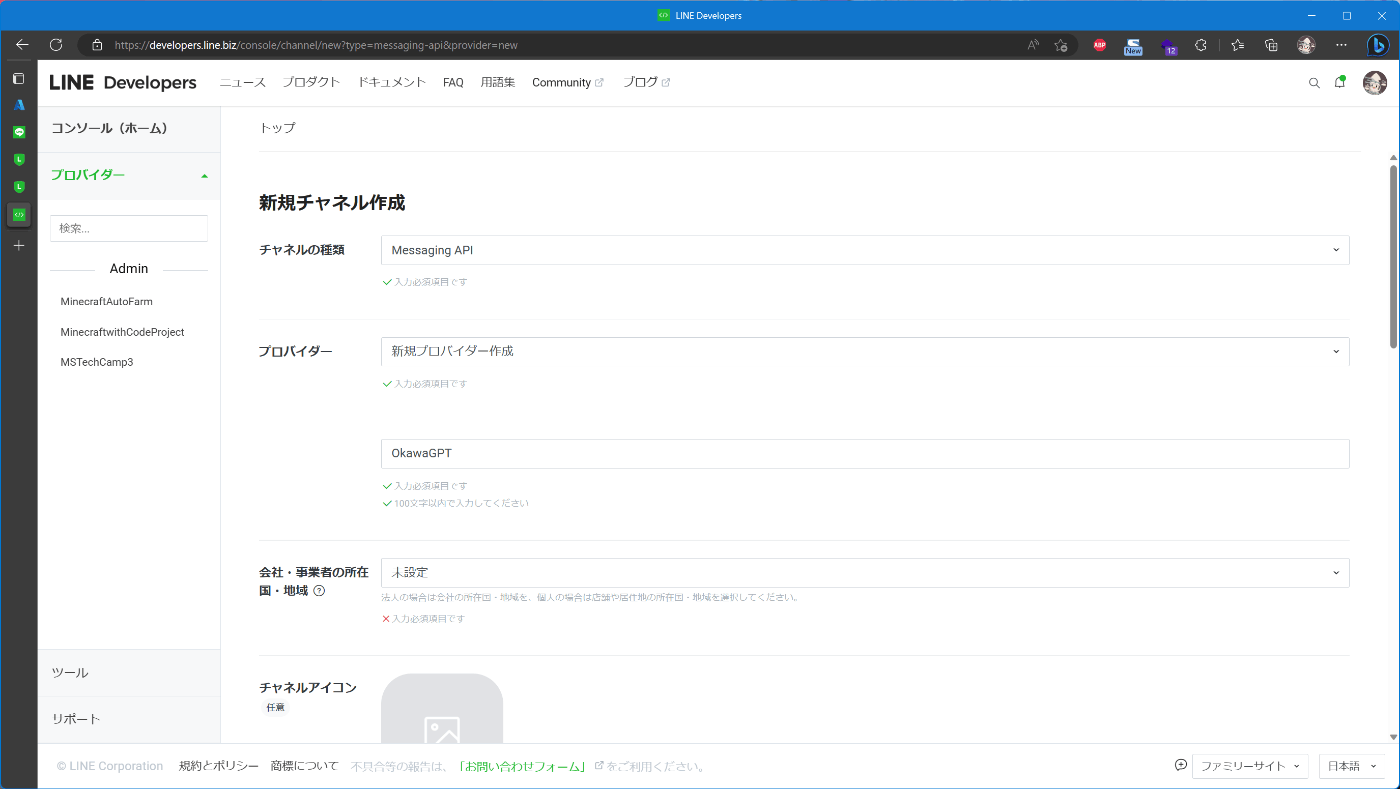The width and height of the screenshot is (1400, 789).
Task: Open 規約とポリシー in the footer
Action: coord(218,766)
